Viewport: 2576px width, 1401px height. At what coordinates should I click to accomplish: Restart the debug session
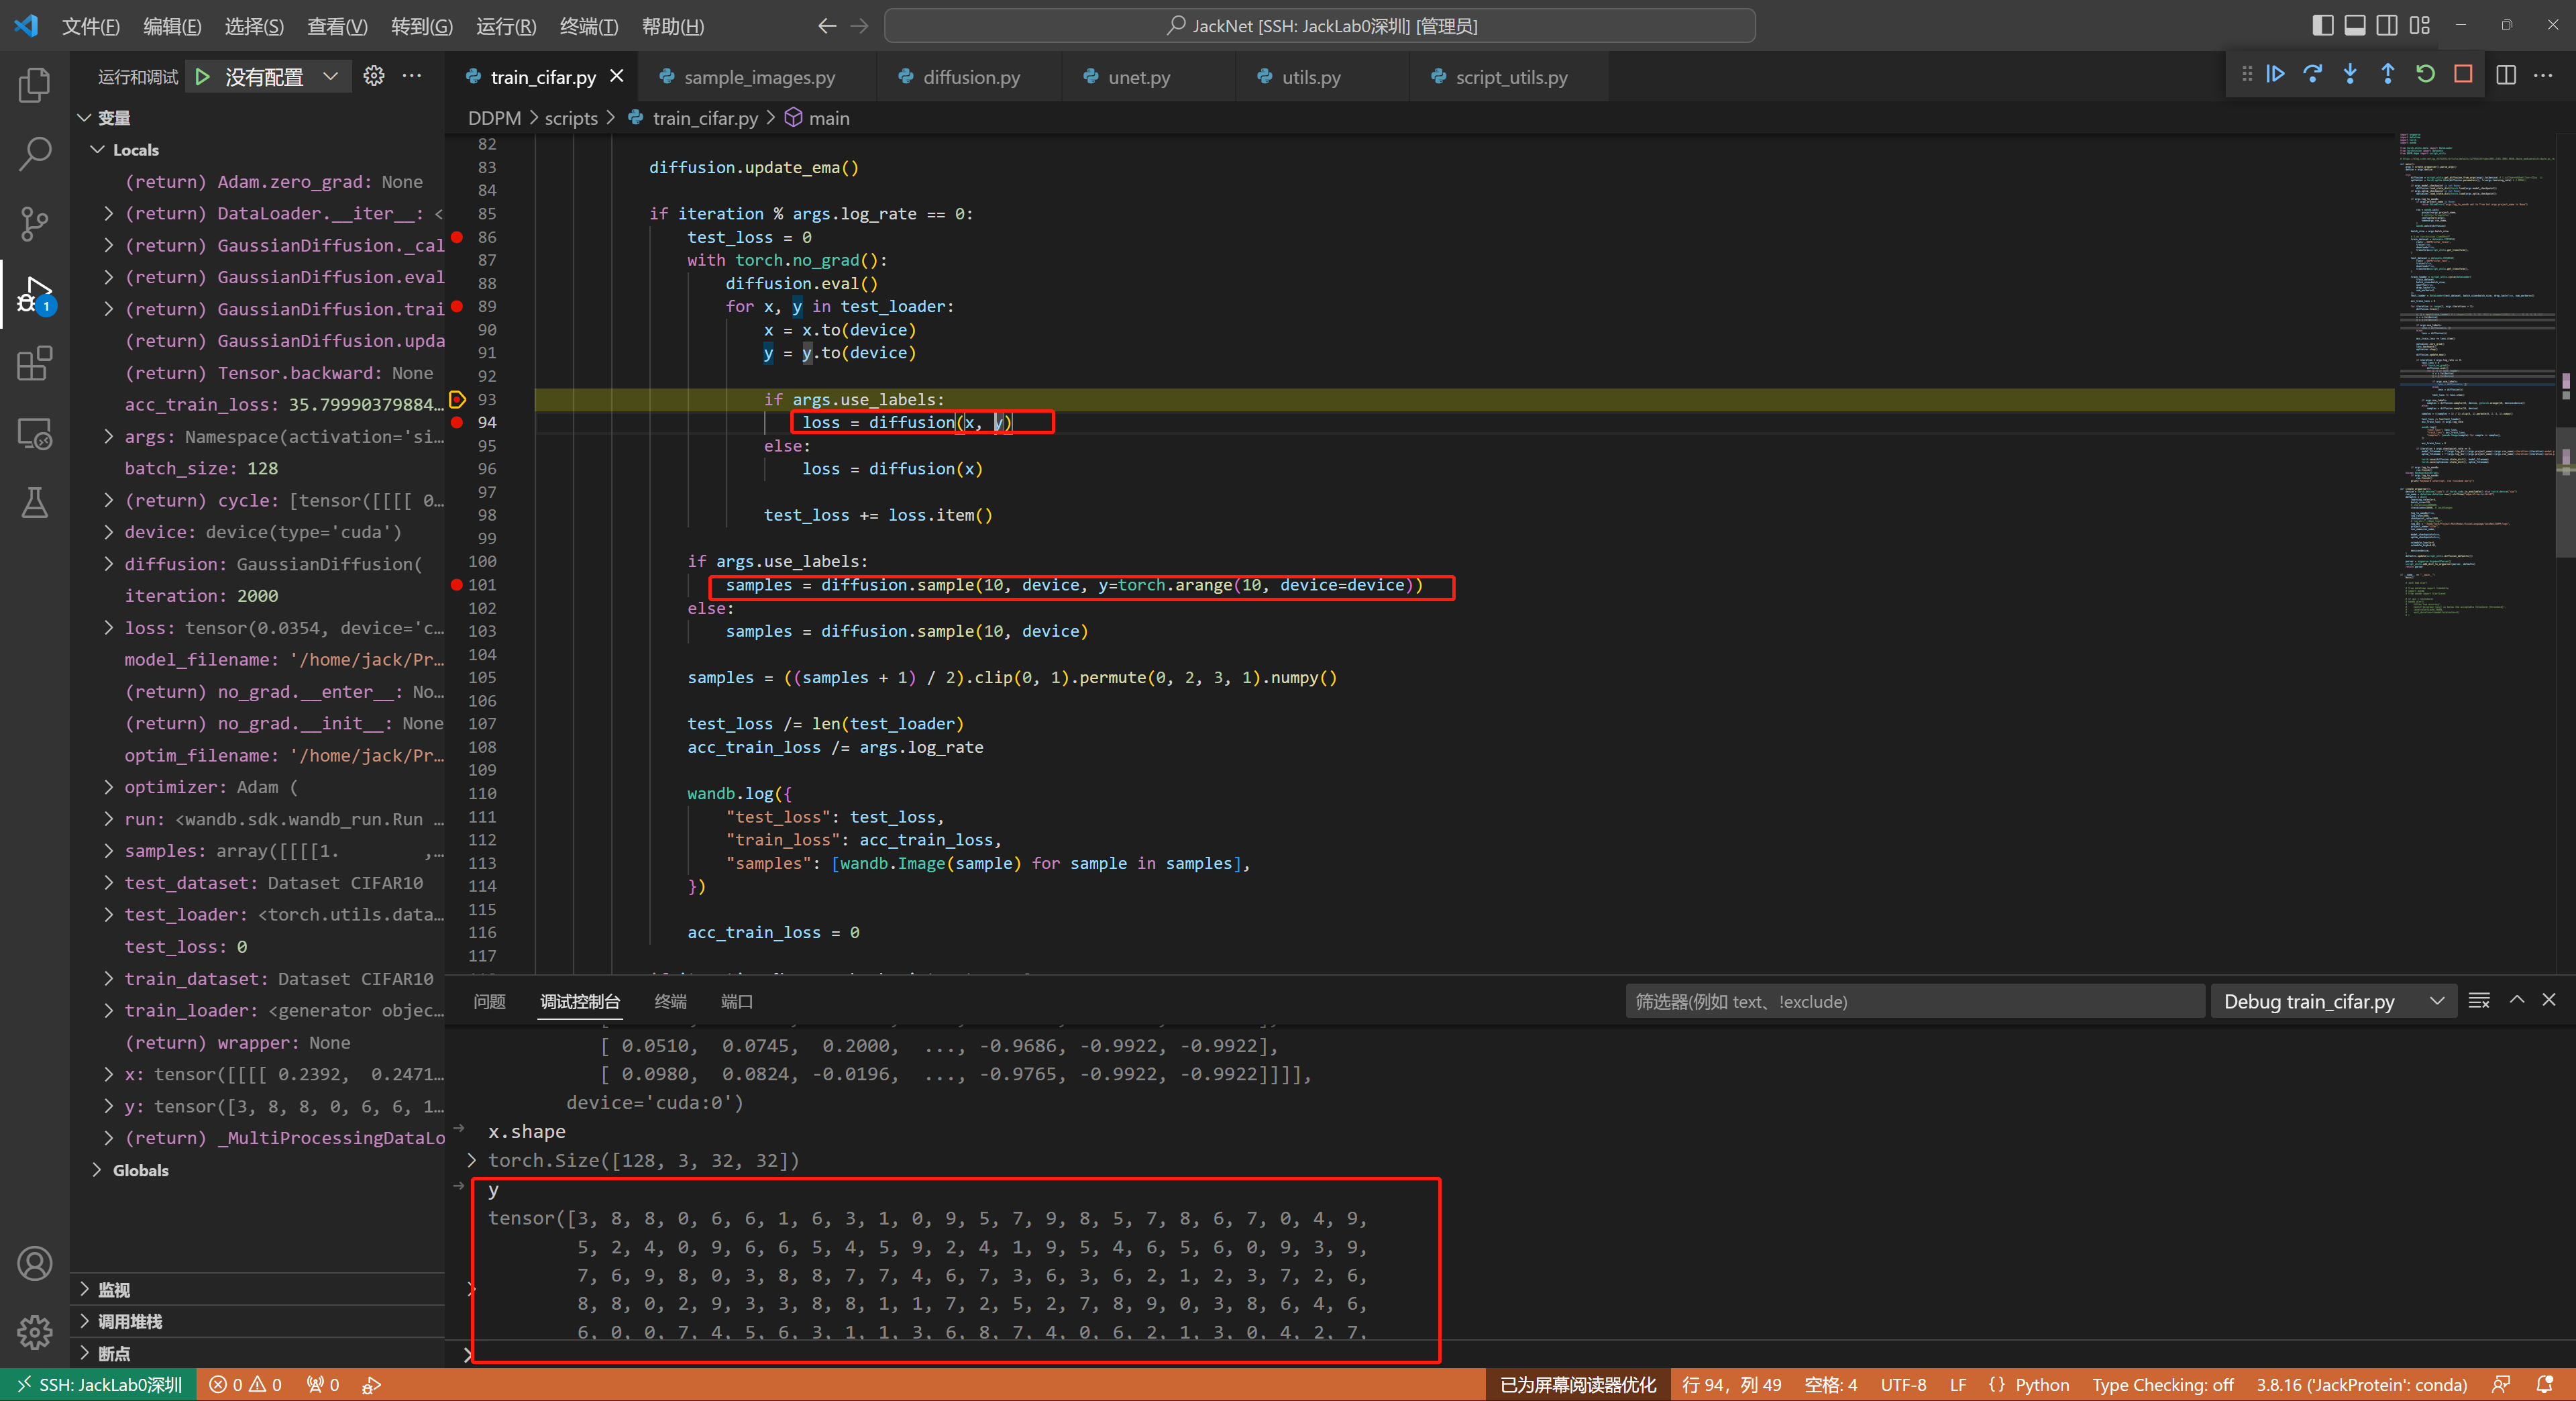2425,74
